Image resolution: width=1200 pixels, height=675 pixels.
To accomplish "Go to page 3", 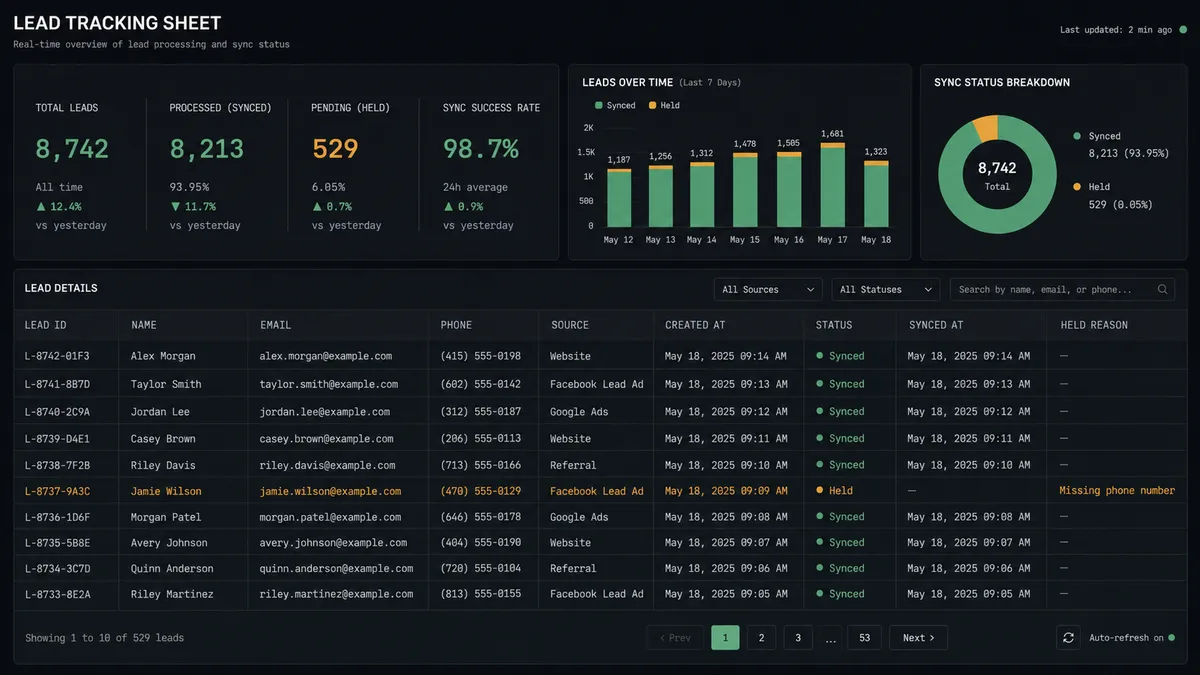I will click(x=798, y=638).
